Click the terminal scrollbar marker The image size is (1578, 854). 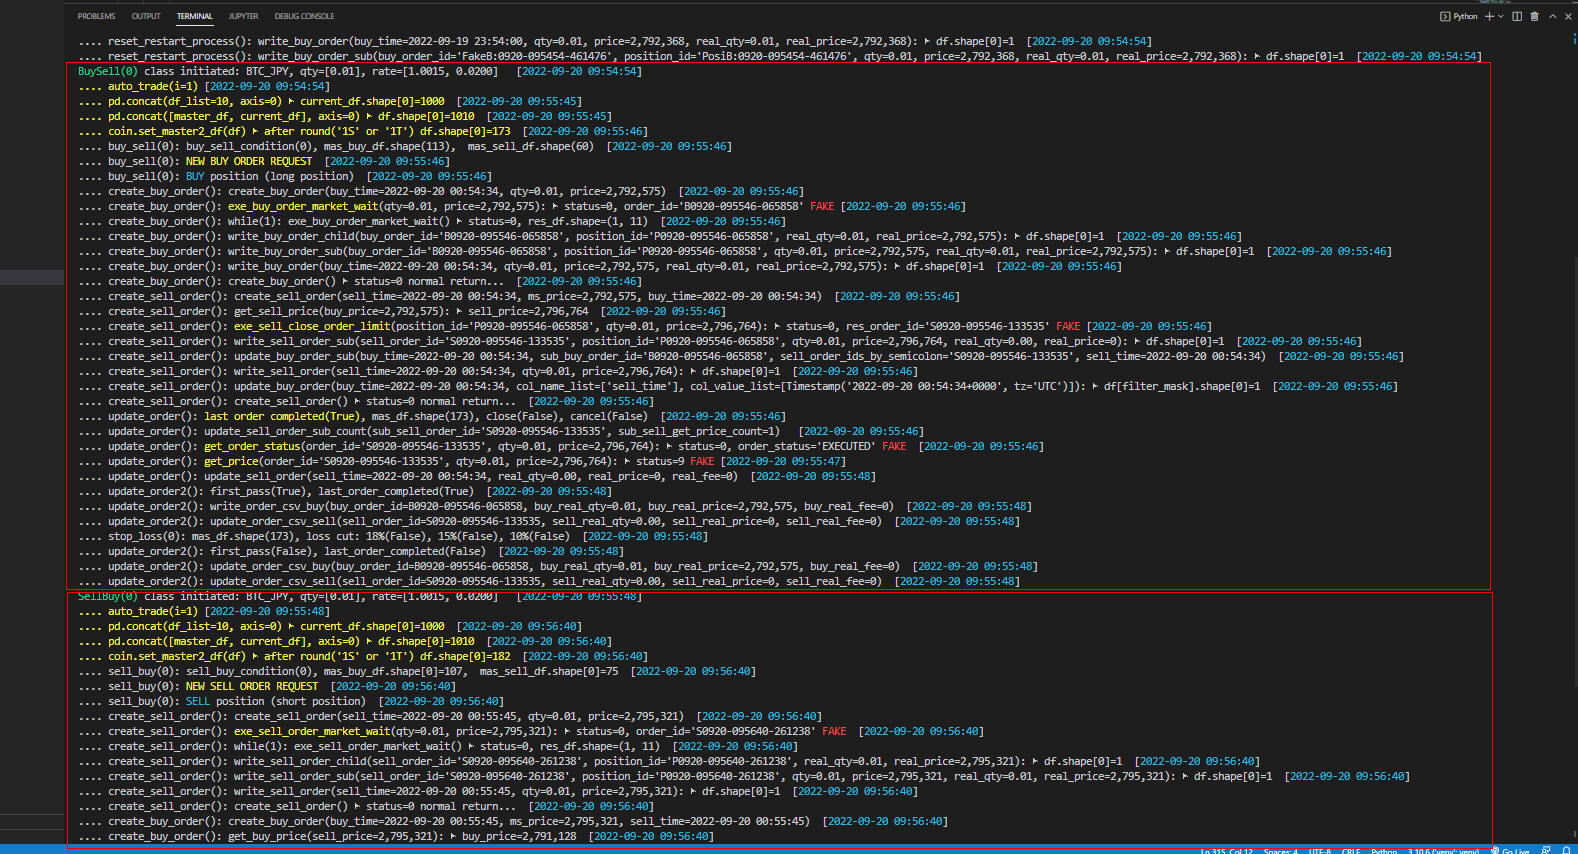[x=1574, y=38]
